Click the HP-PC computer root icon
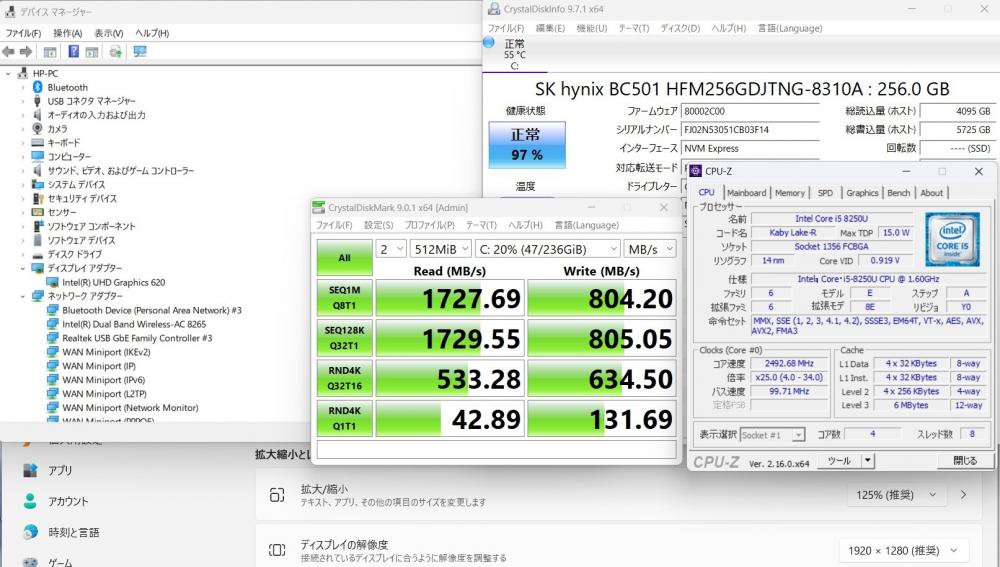The width and height of the screenshot is (1000, 567). (x=23, y=73)
